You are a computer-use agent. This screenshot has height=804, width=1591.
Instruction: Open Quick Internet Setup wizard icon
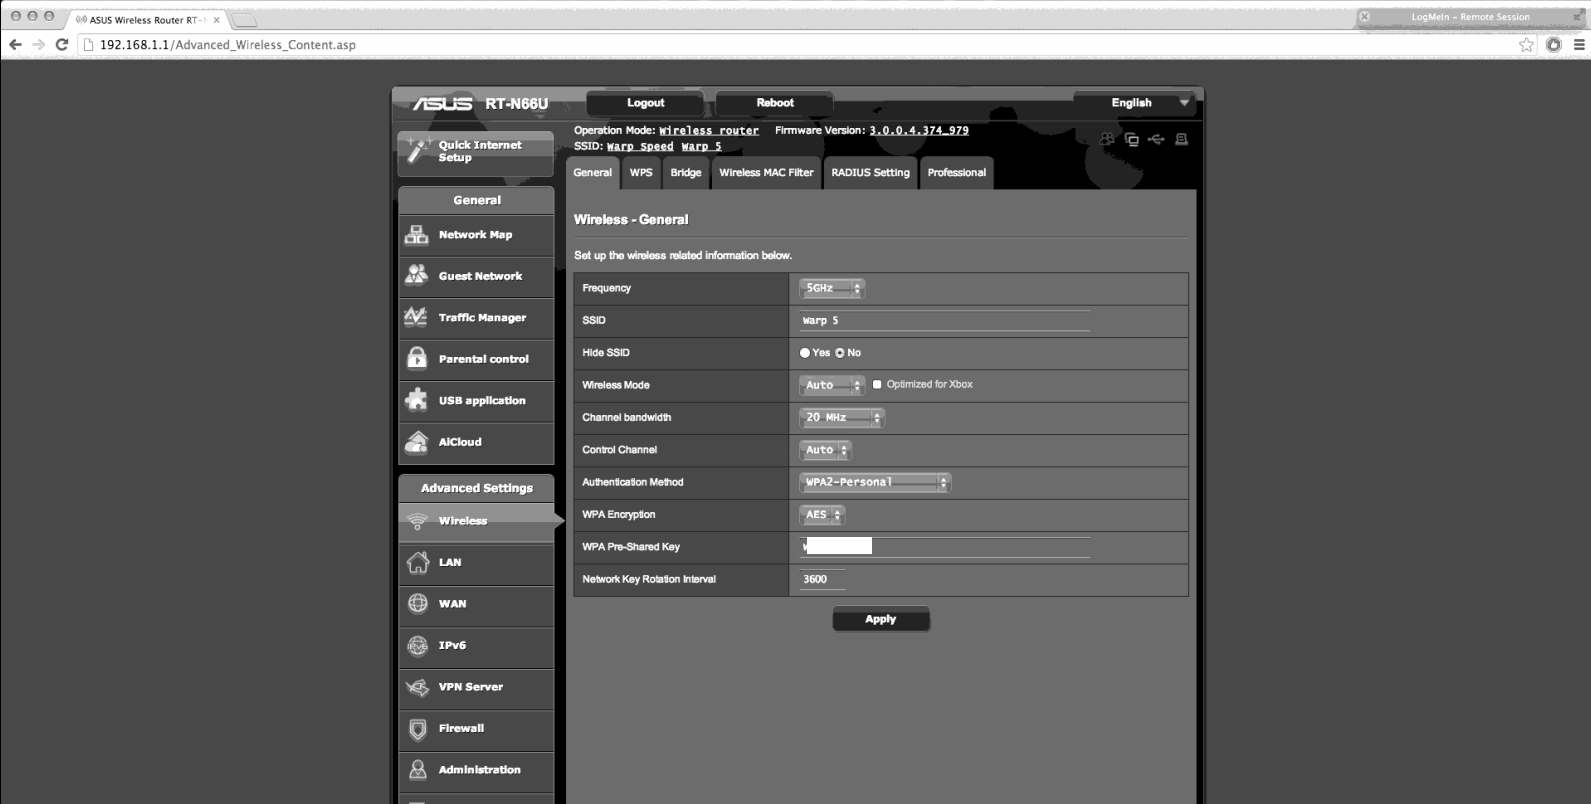[x=418, y=151]
